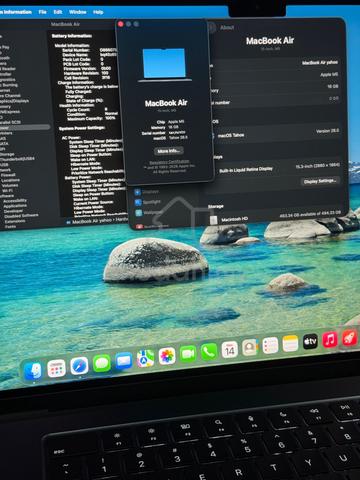
Task: Click the Display Settings... button
Action: point(320,181)
